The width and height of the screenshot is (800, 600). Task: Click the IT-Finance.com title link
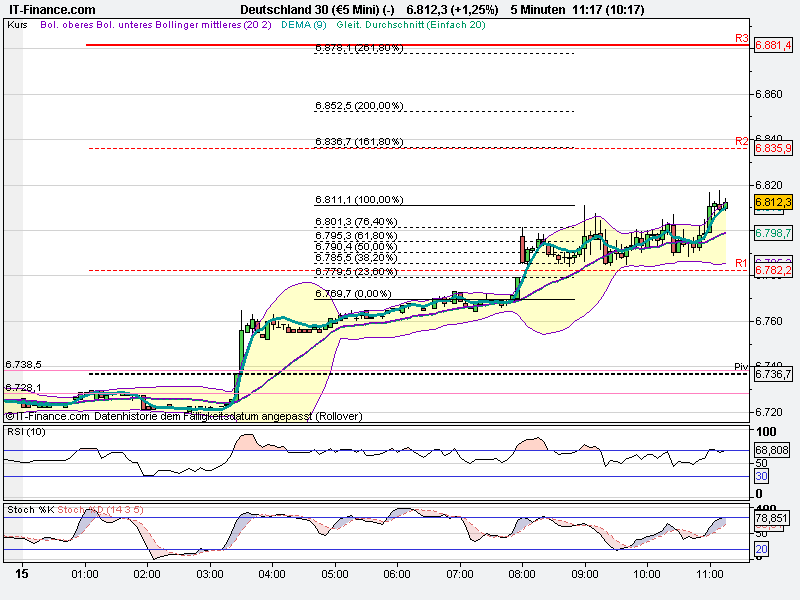pyautogui.click(x=51, y=9)
